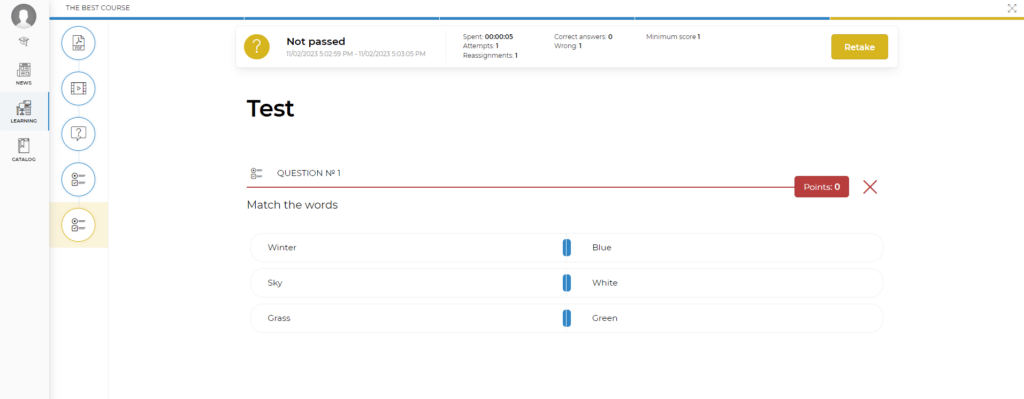Click the blue handle in Sky row
Screen dimensions: 1024x399
click(x=567, y=283)
